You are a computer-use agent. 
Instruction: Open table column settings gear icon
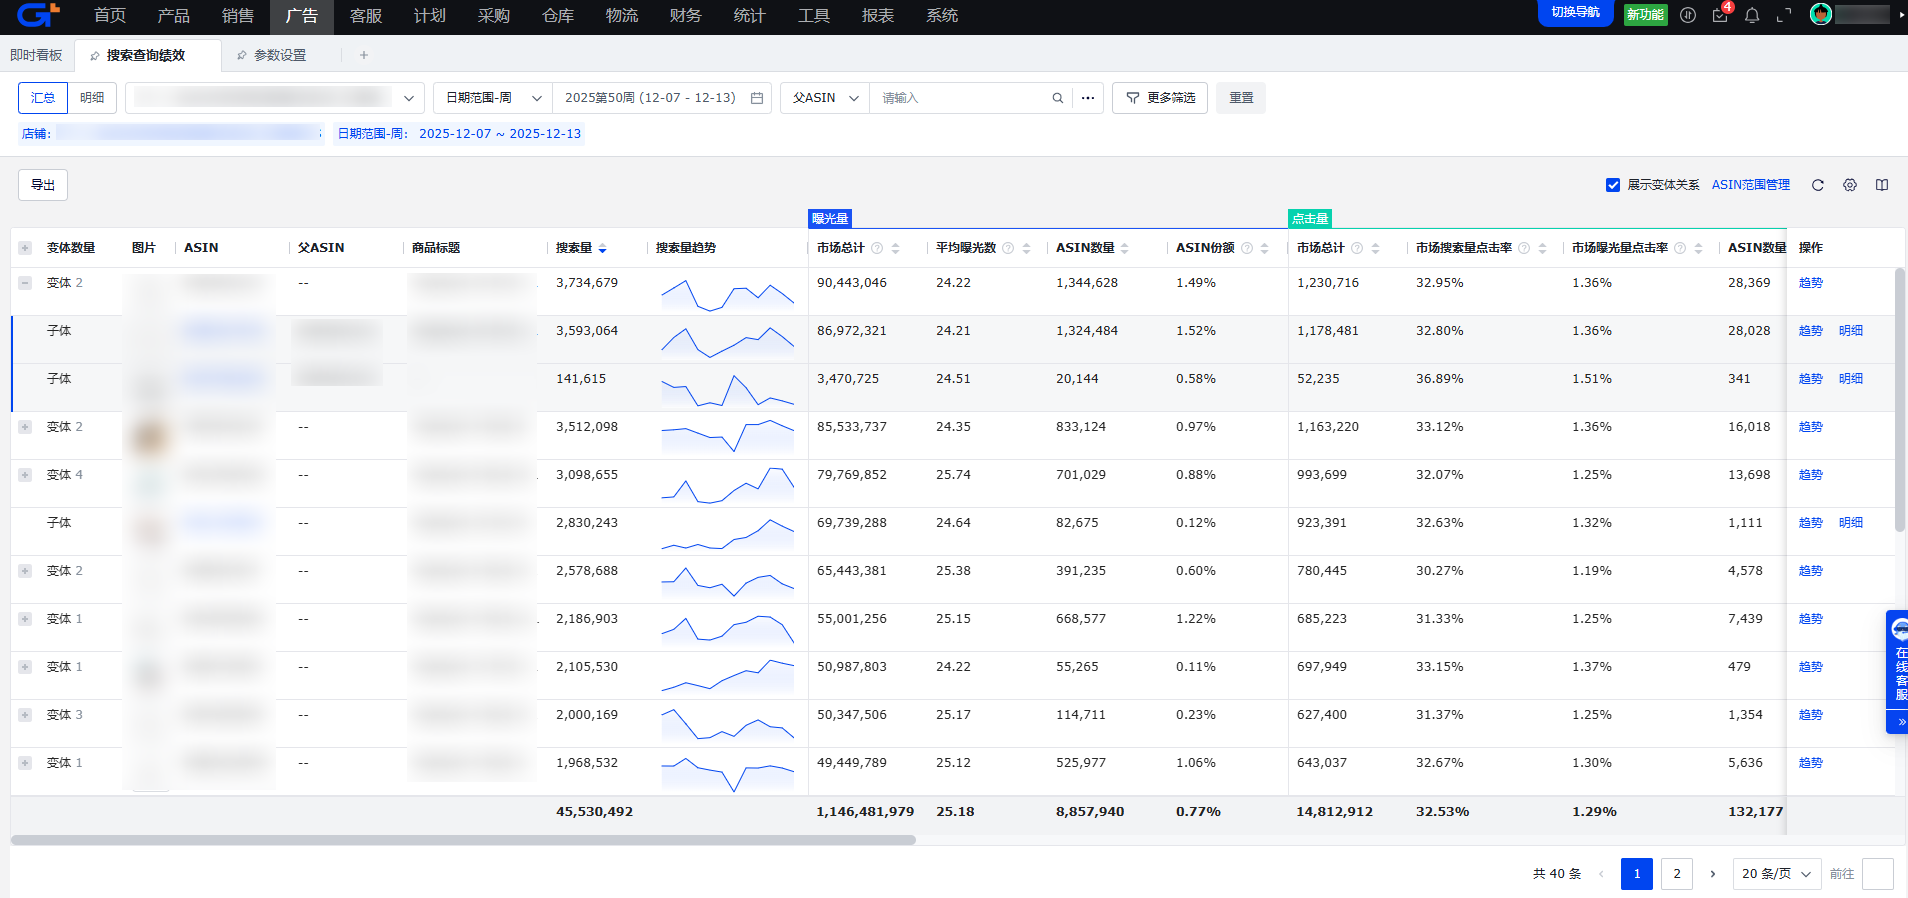(1850, 185)
